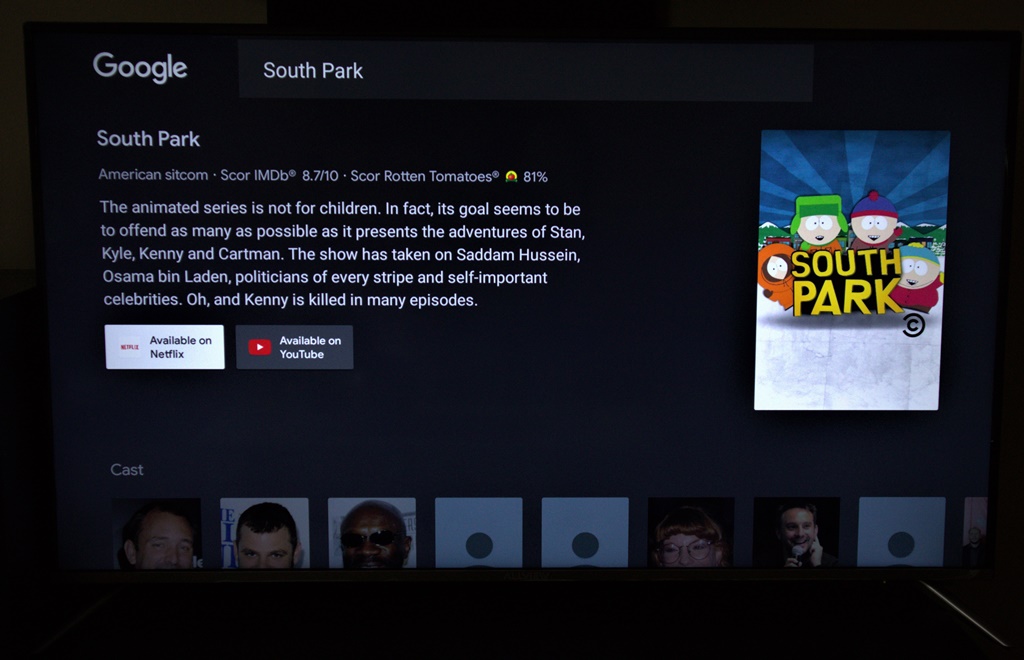
Task: Select the second cast member photo
Action: click(264, 533)
